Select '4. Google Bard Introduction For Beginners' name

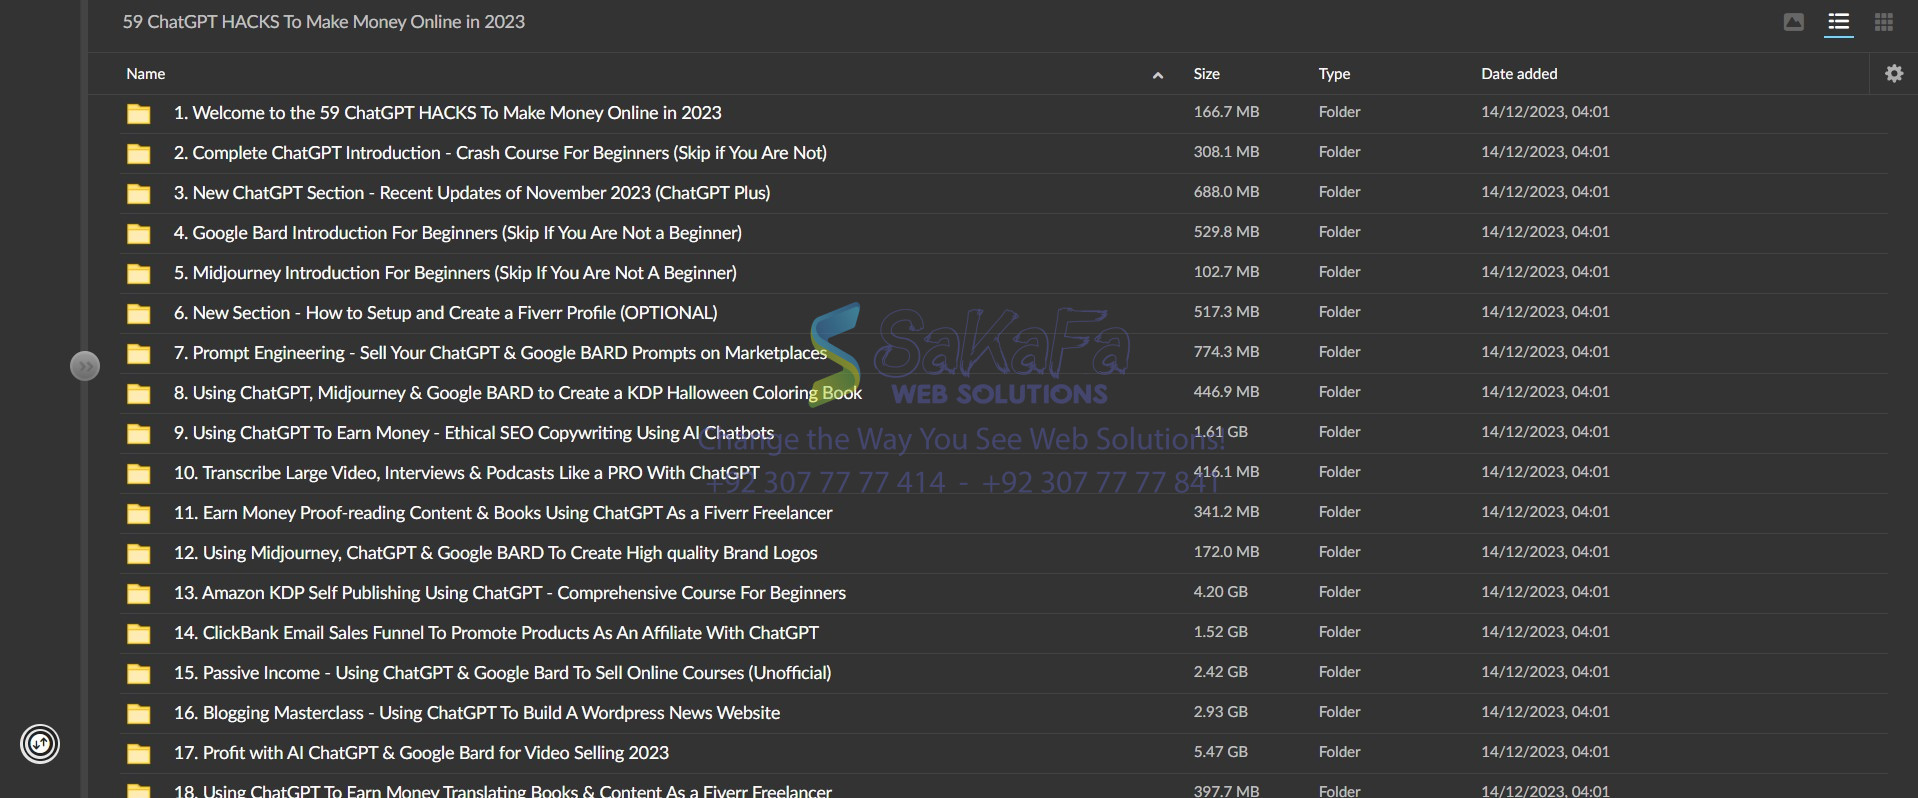pos(457,233)
